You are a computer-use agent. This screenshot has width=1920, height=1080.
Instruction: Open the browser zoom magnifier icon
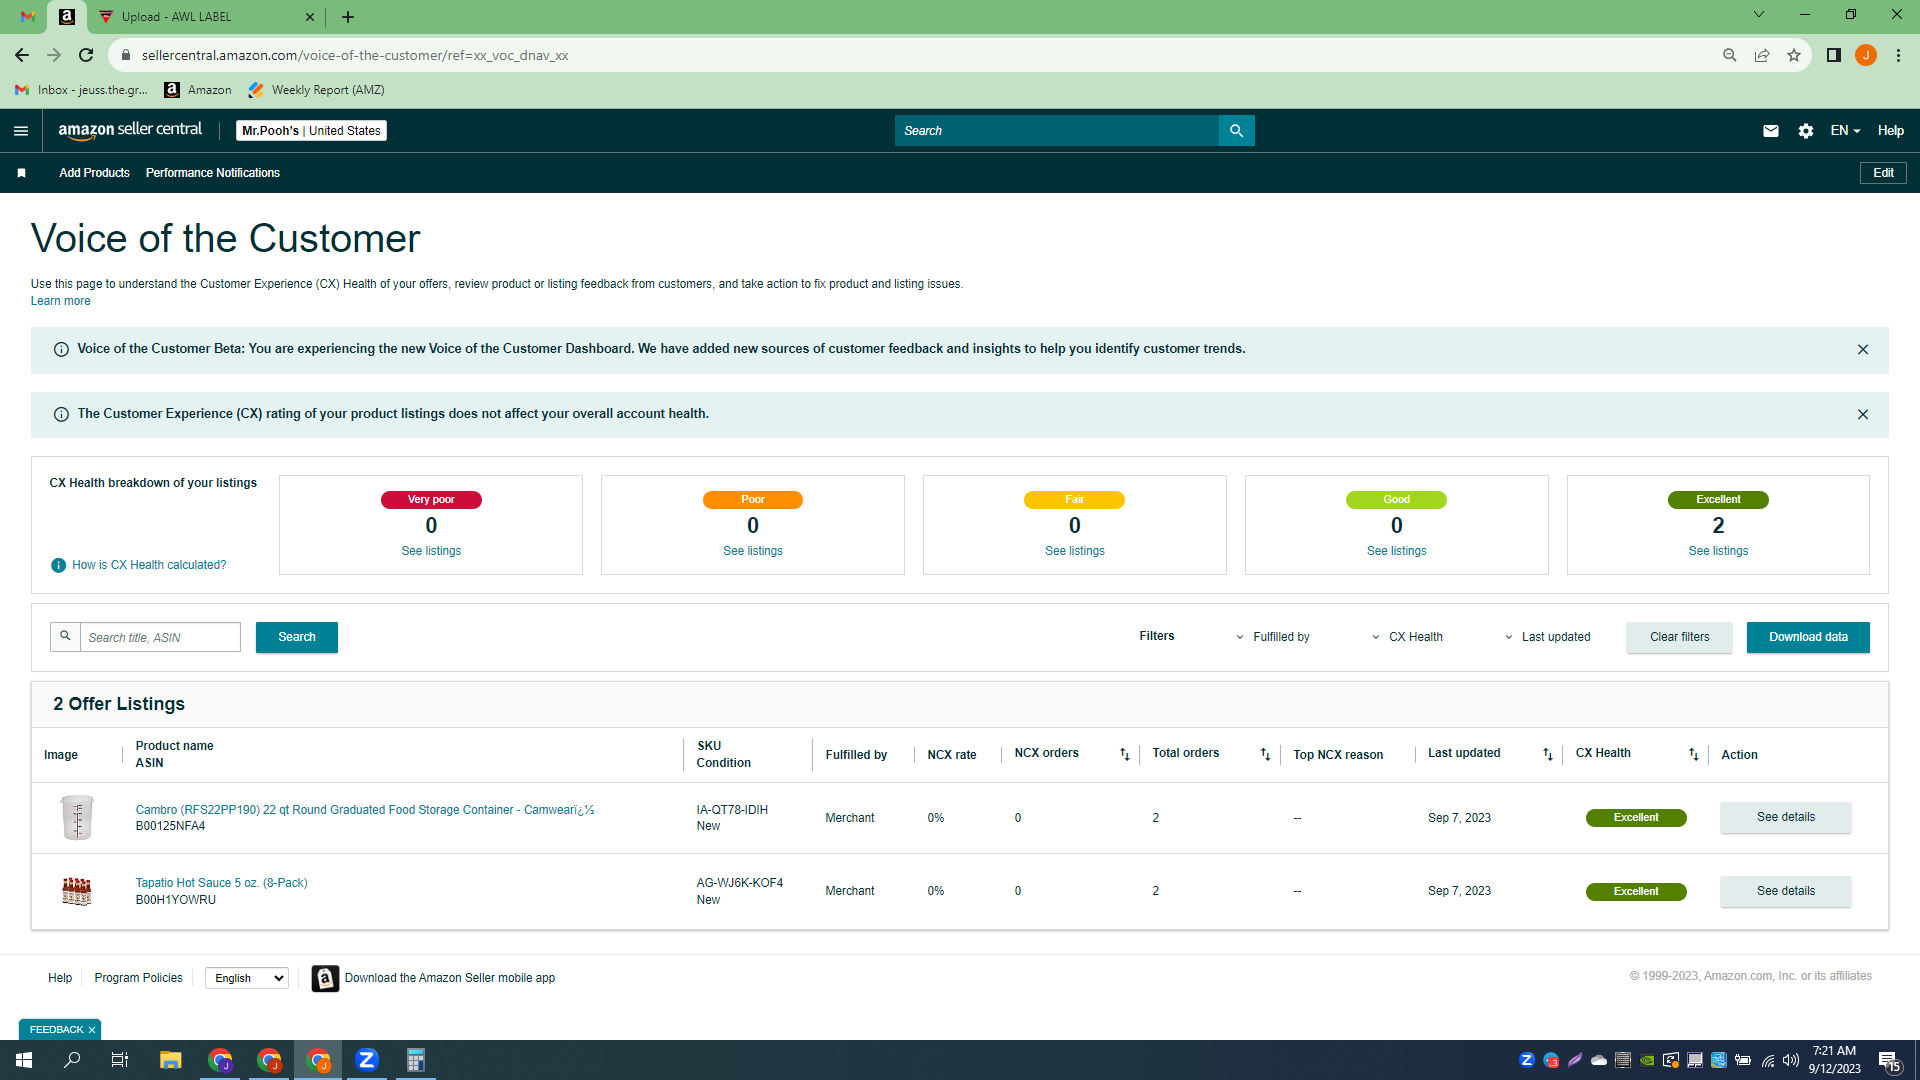tap(1730, 56)
